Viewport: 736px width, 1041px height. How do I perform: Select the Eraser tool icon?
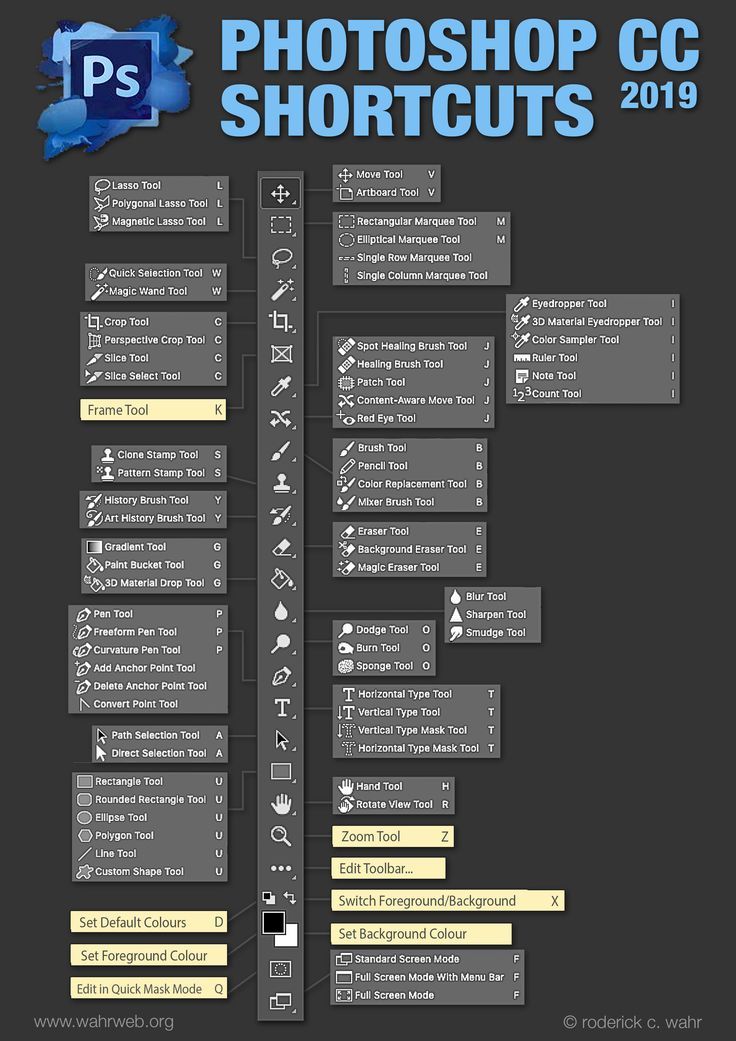coord(281,547)
